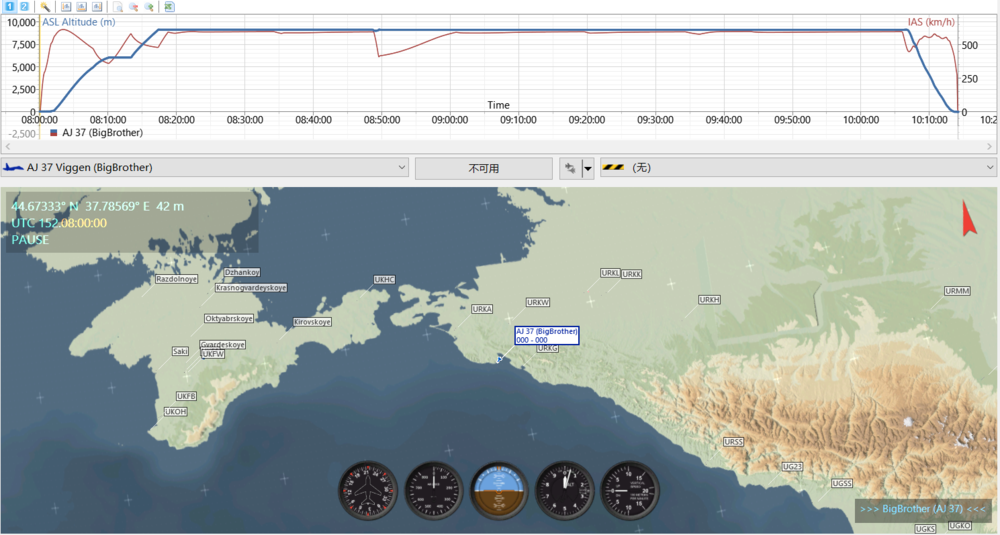
Task: Click the artificial horizon attitude gauge
Action: pos(499,491)
